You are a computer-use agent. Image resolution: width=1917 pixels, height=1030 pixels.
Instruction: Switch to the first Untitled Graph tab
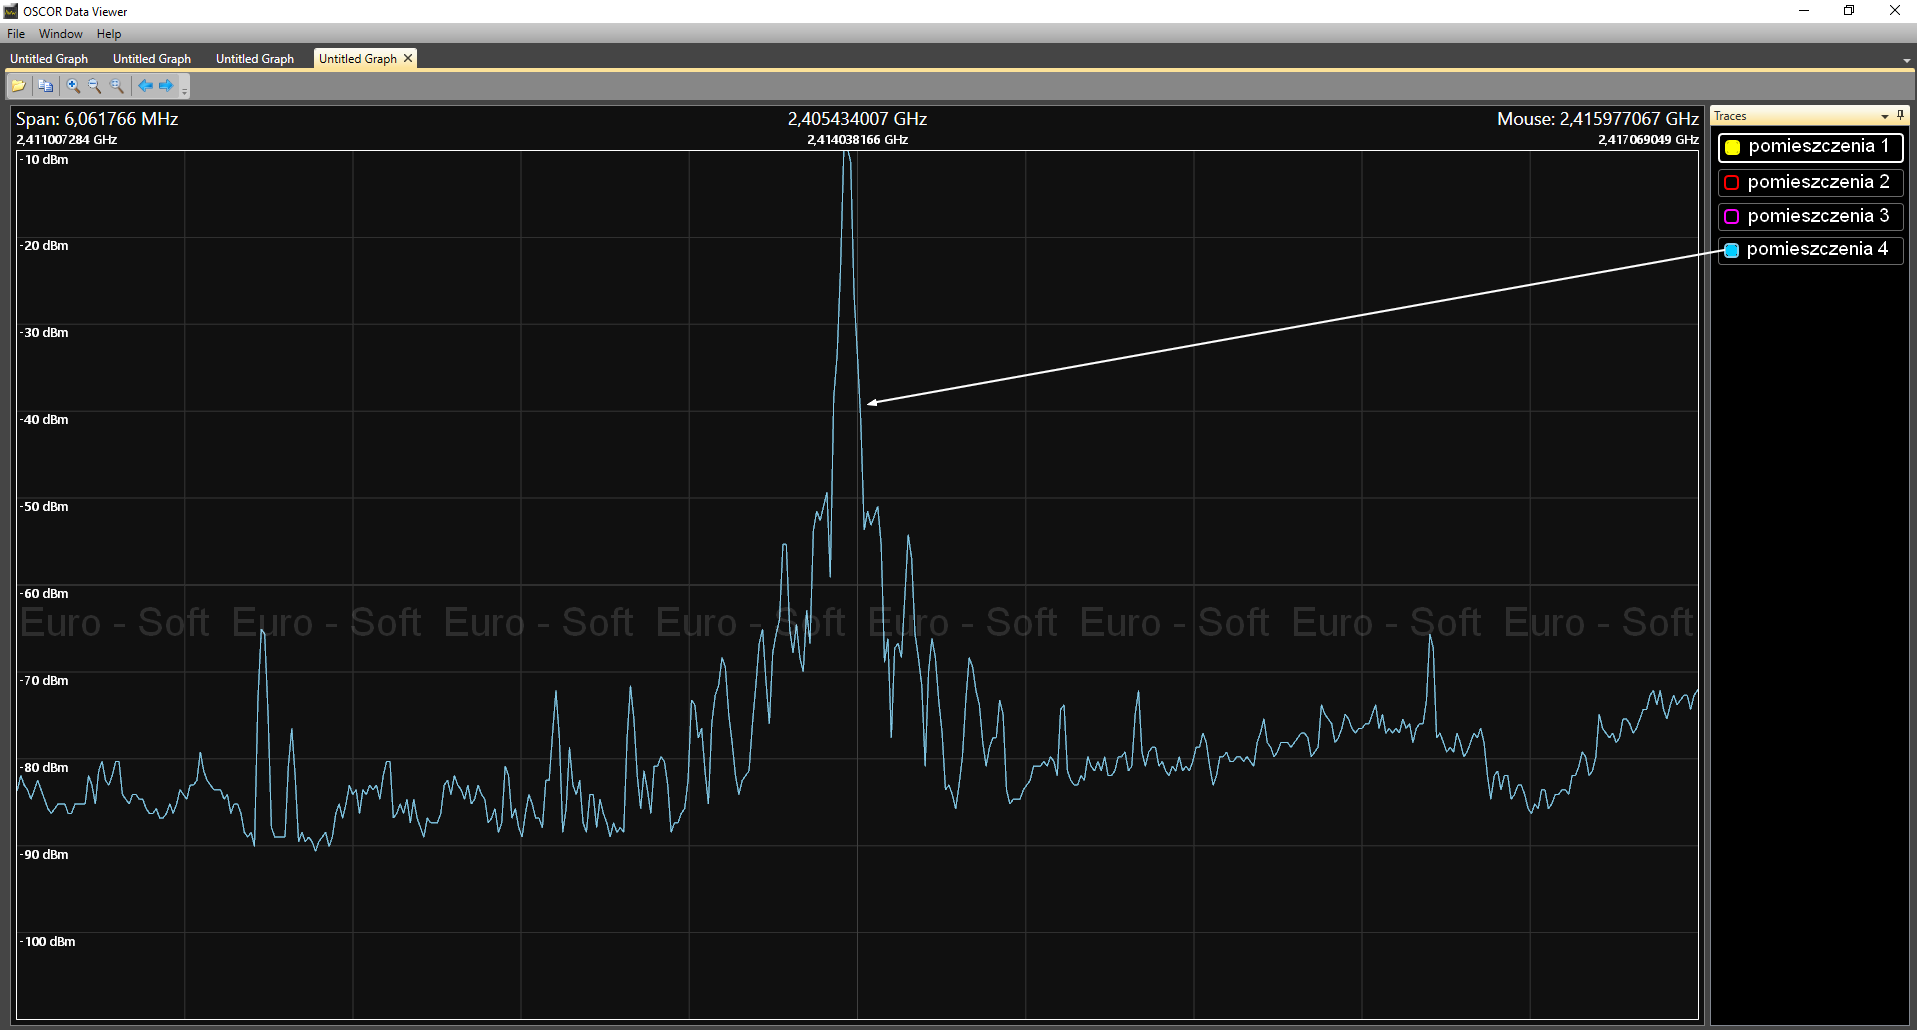49,59
